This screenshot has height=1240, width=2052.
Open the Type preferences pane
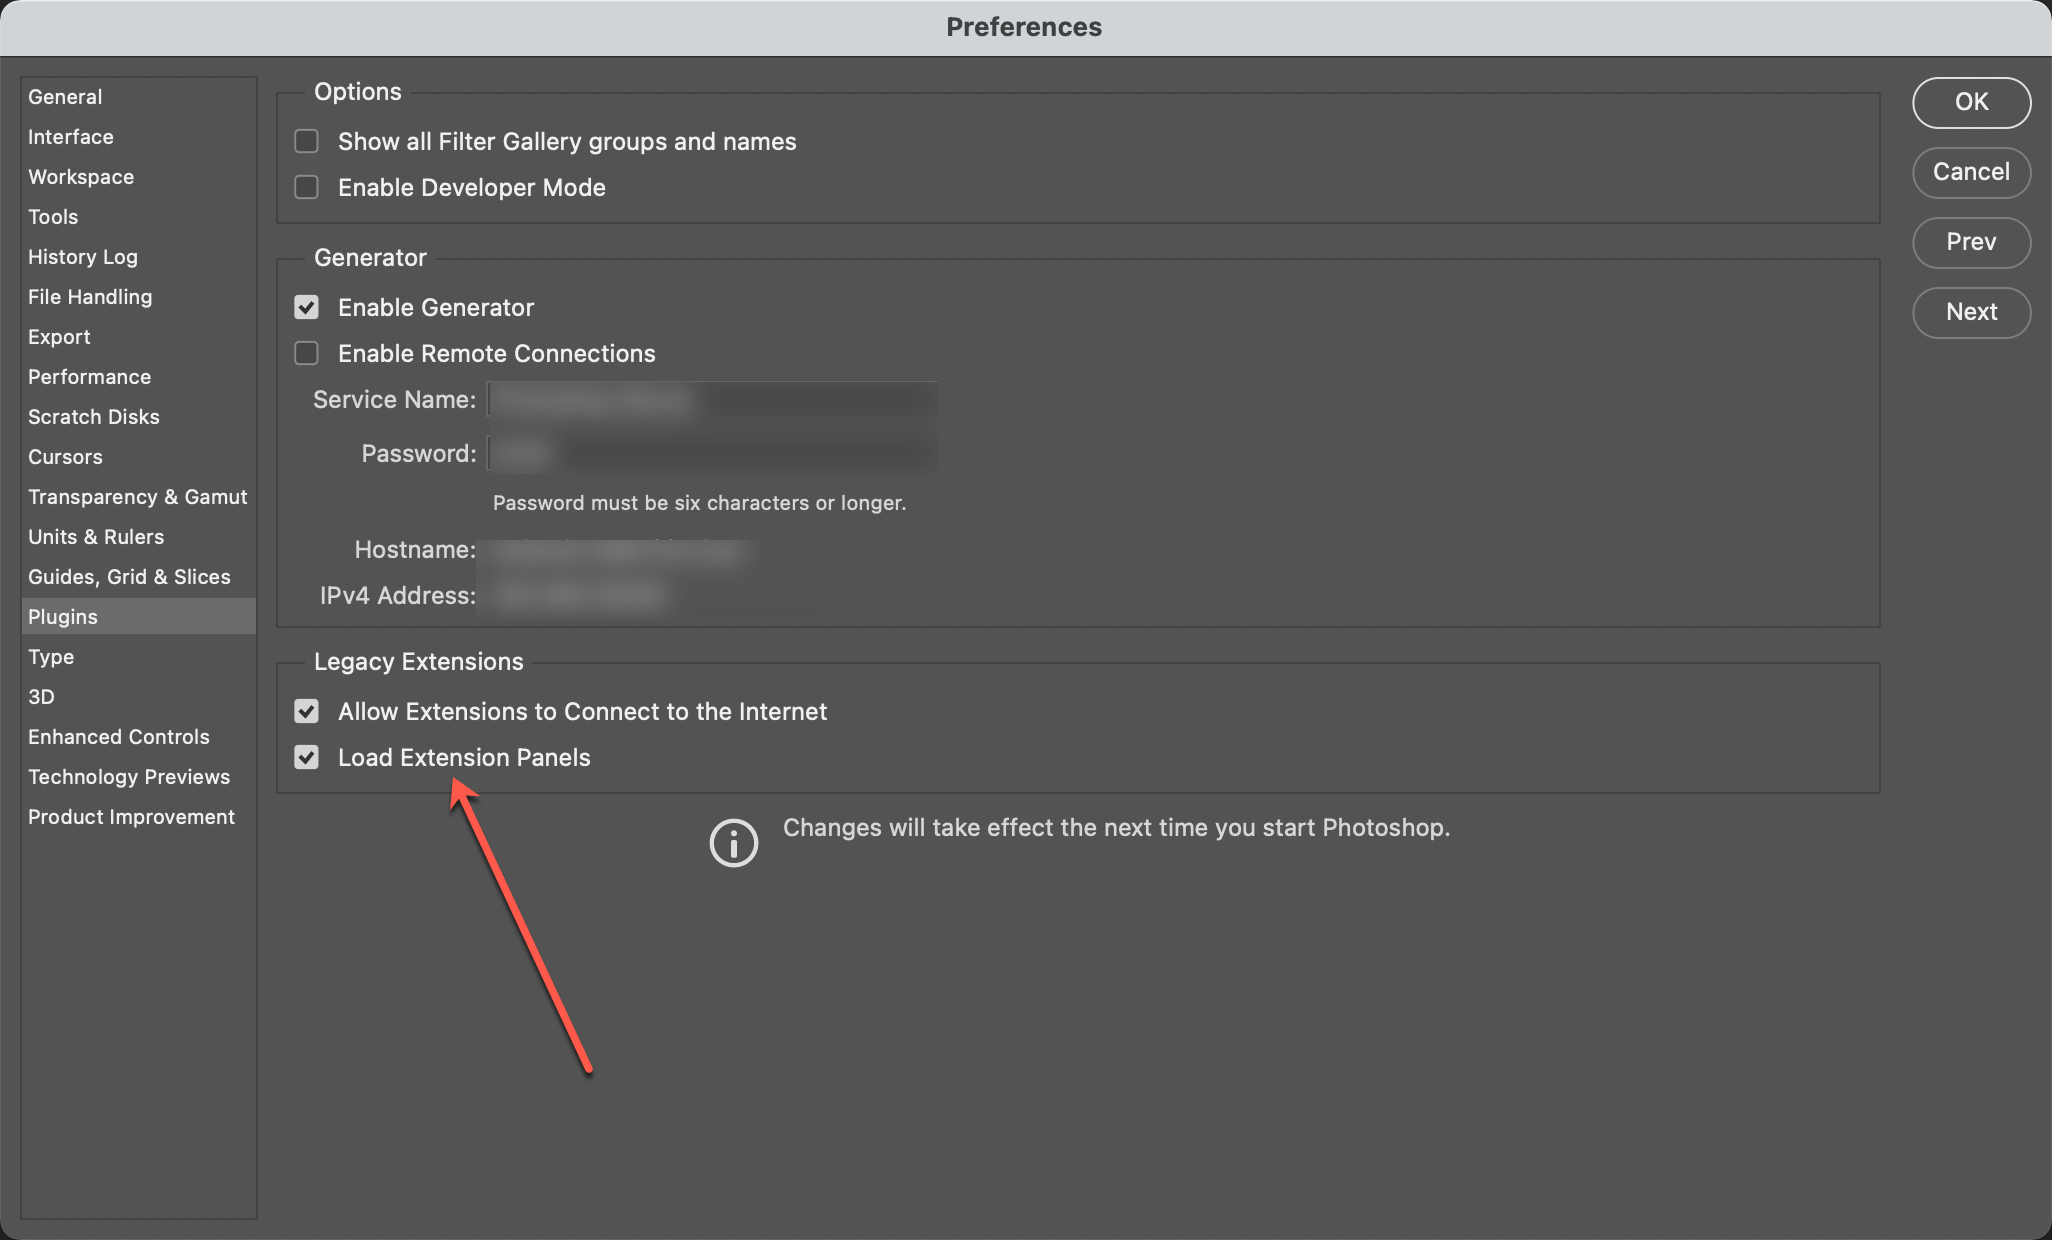51,657
